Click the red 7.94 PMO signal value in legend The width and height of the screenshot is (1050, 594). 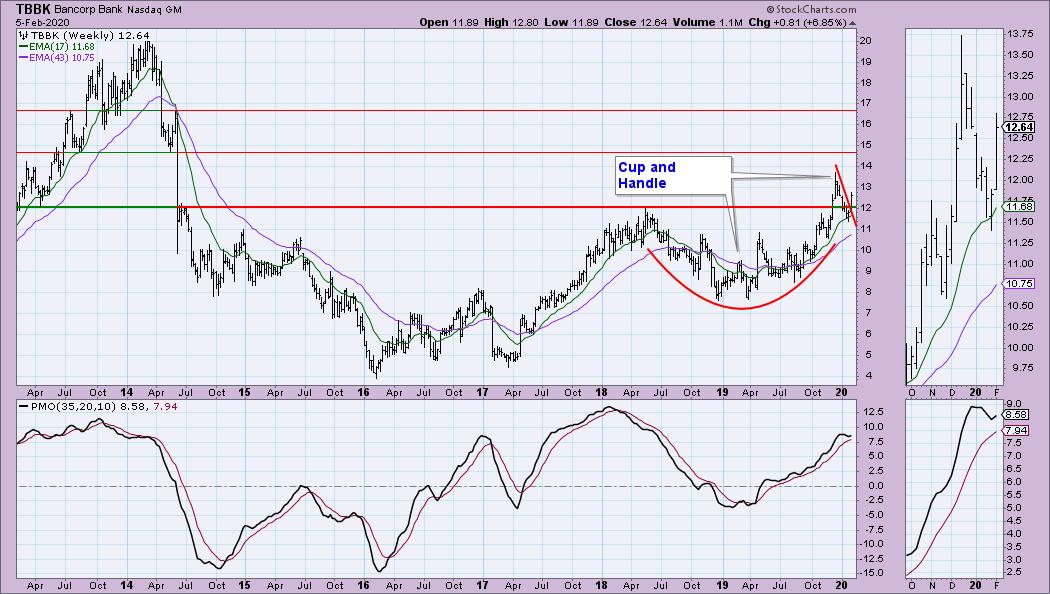coord(165,406)
